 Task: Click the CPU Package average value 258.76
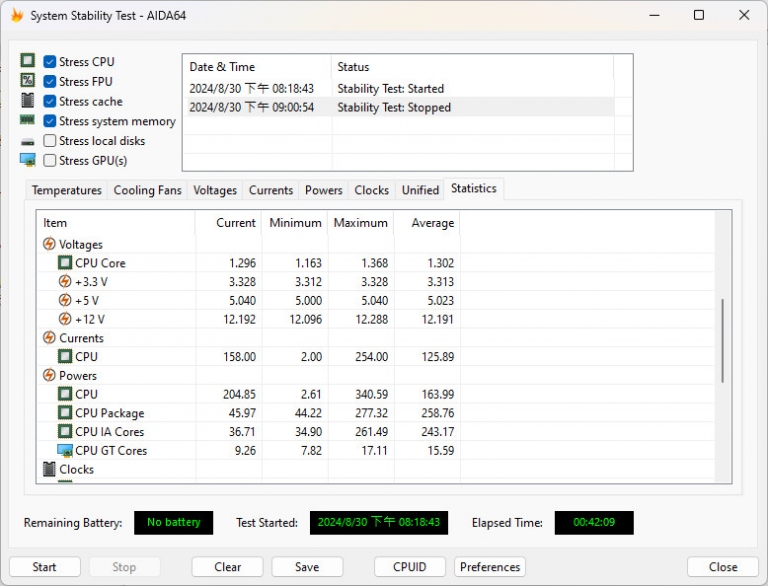click(437, 413)
